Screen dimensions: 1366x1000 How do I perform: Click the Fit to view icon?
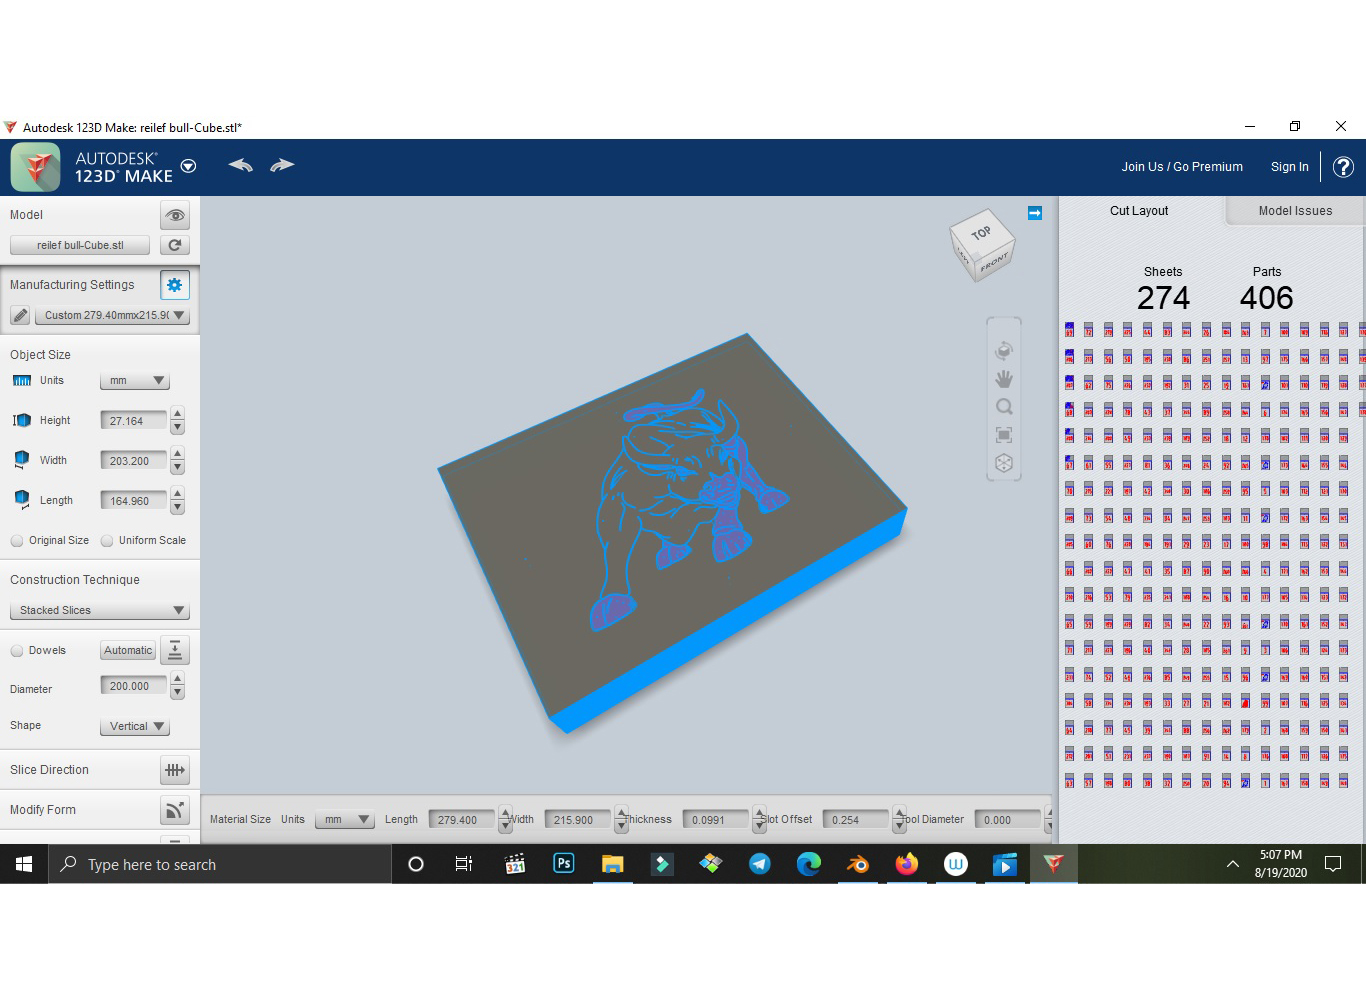pos(1004,435)
